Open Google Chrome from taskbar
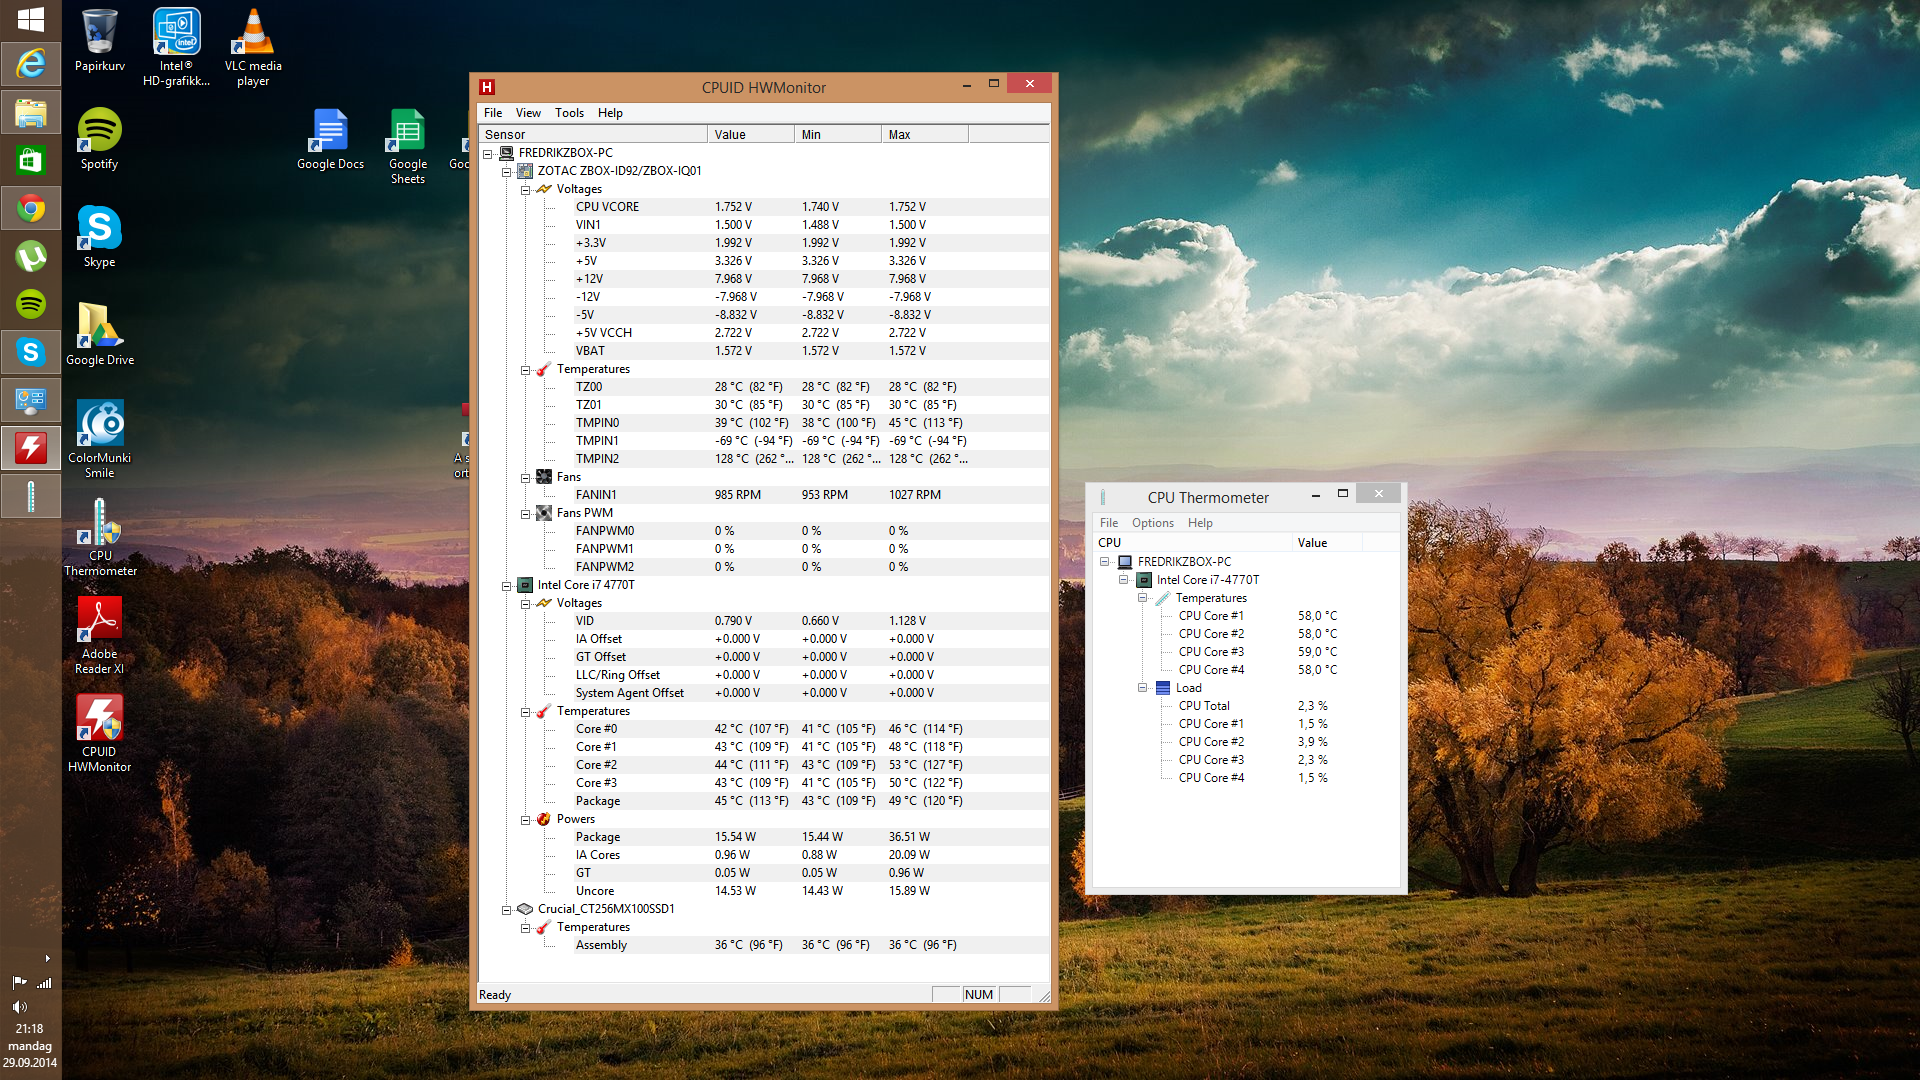This screenshot has width=1920, height=1080. click(x=31, y=208)
